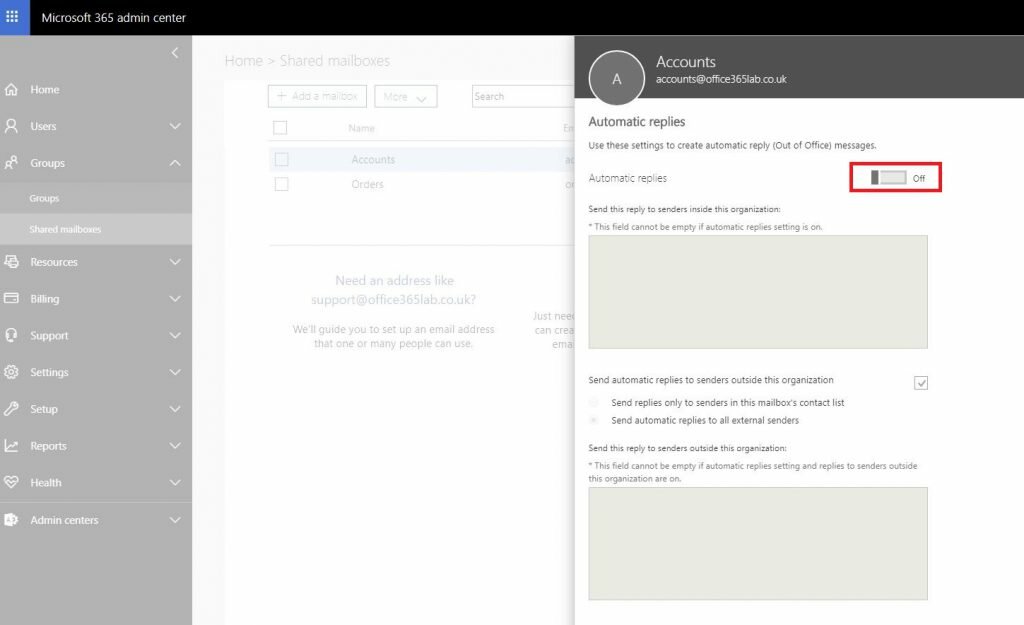Click the Users person icon
Screen dimensions: 1024x625
tap(11, 126)
